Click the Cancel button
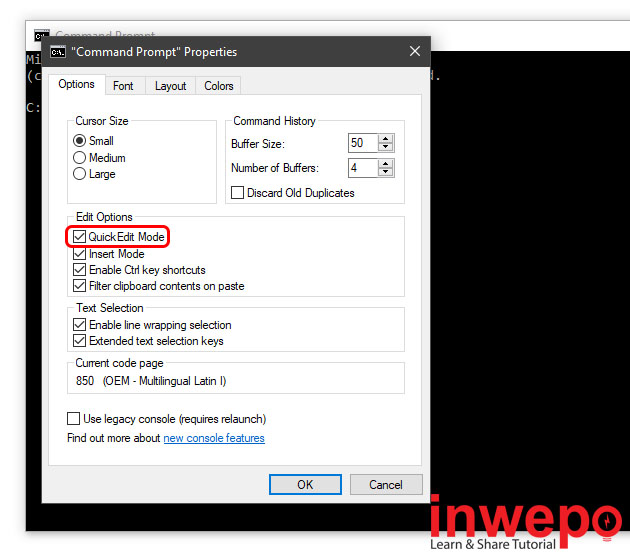 coord(386,484)
